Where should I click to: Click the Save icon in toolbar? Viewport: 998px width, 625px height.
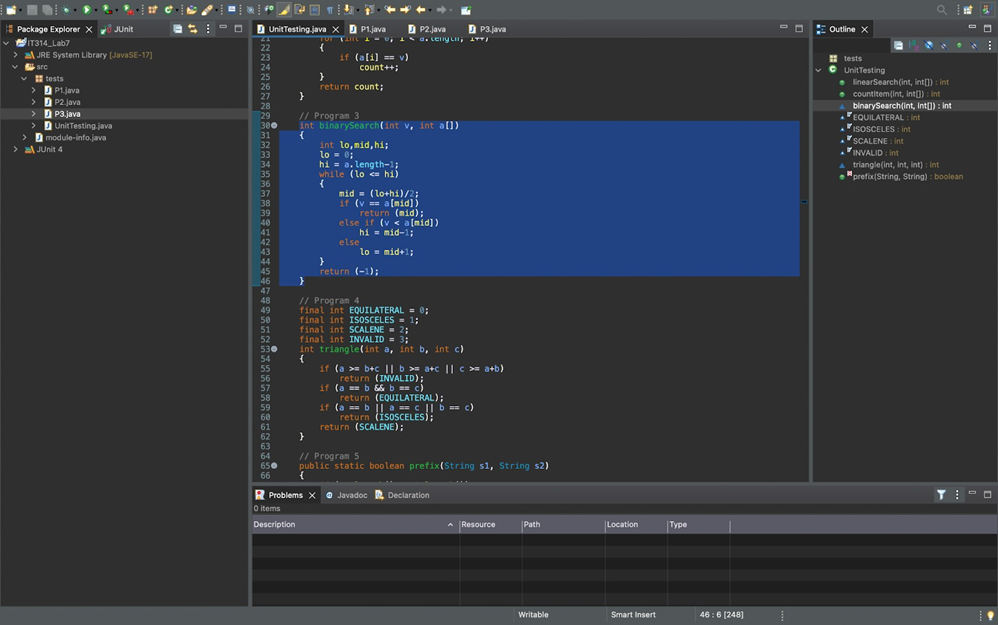32,10
